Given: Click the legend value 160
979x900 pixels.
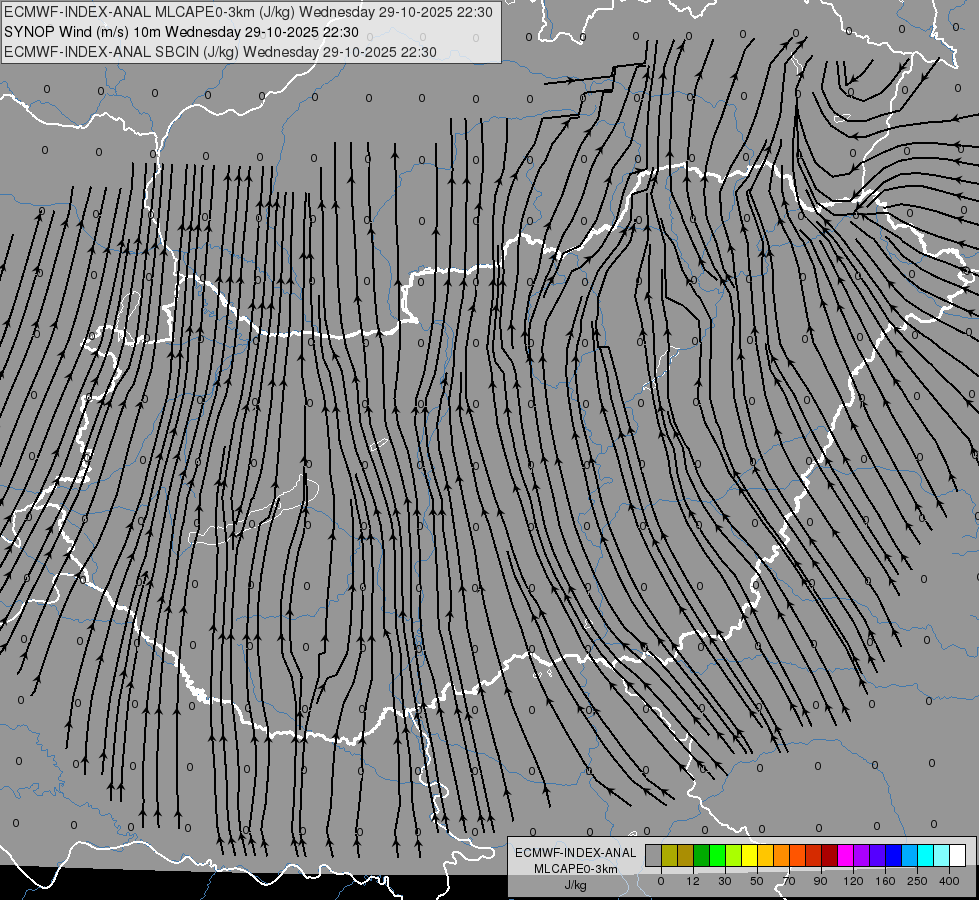Looking at the screenshot, I should coord(885,881).
